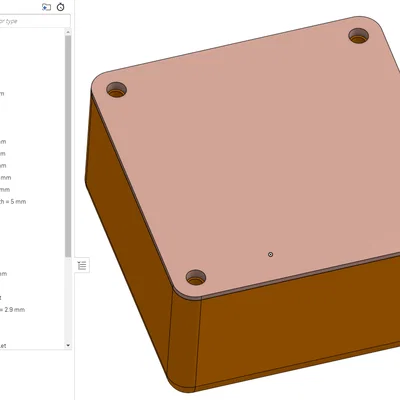This screenshot has height=400, width=400.
Task: Select the screw hole near the left corner
Action: click(x=116, y=90)
